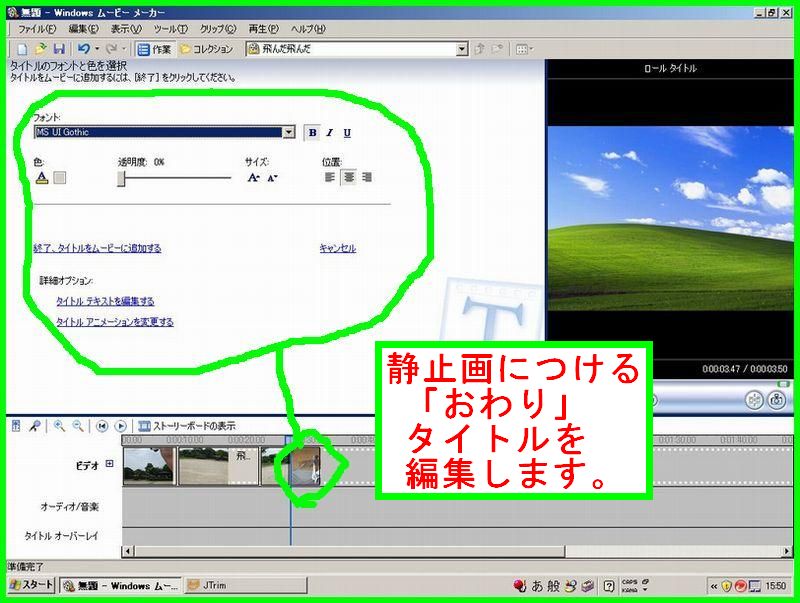Play the timeline
The image size is (800, 603).
click(x=120, y=425)
